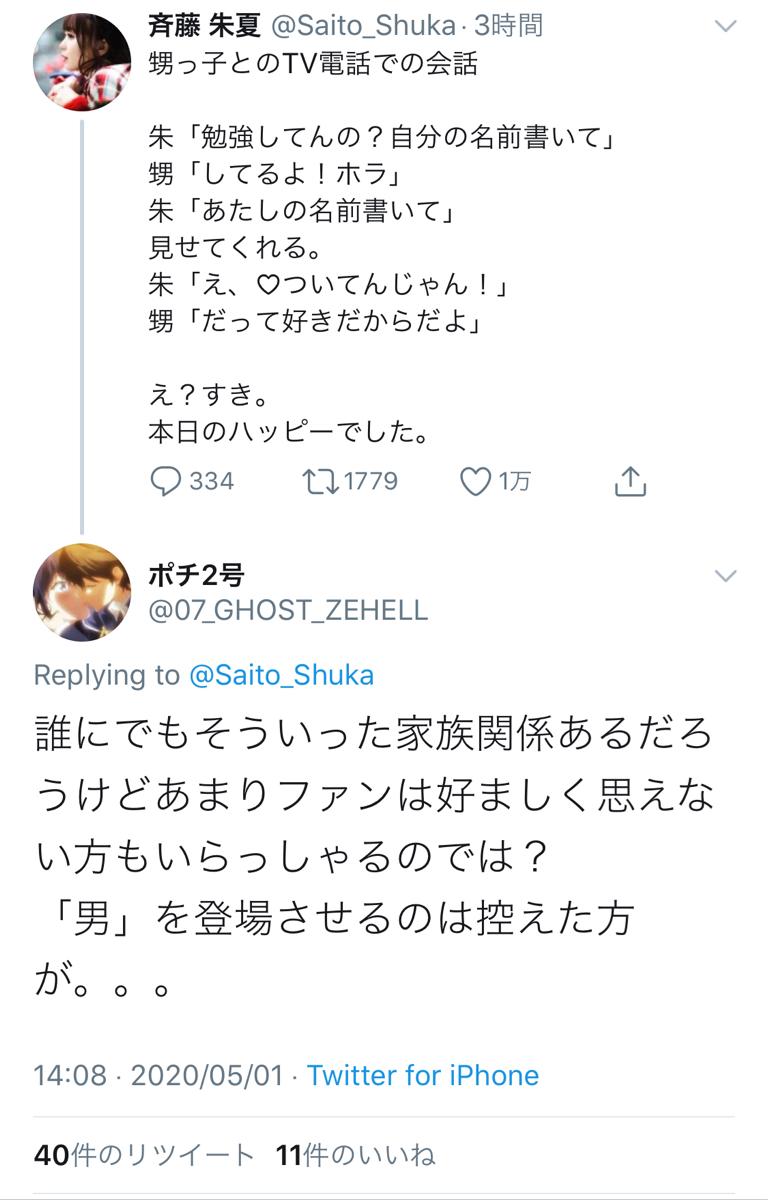The height and width of the screenshot is (1200, 768).
Task: View the 40件のリツイート list
Action: 144,1155
